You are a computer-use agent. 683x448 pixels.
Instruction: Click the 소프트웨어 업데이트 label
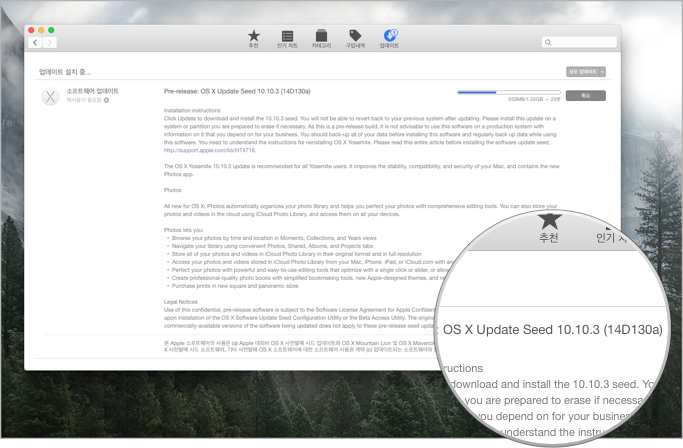coord(92,91)
